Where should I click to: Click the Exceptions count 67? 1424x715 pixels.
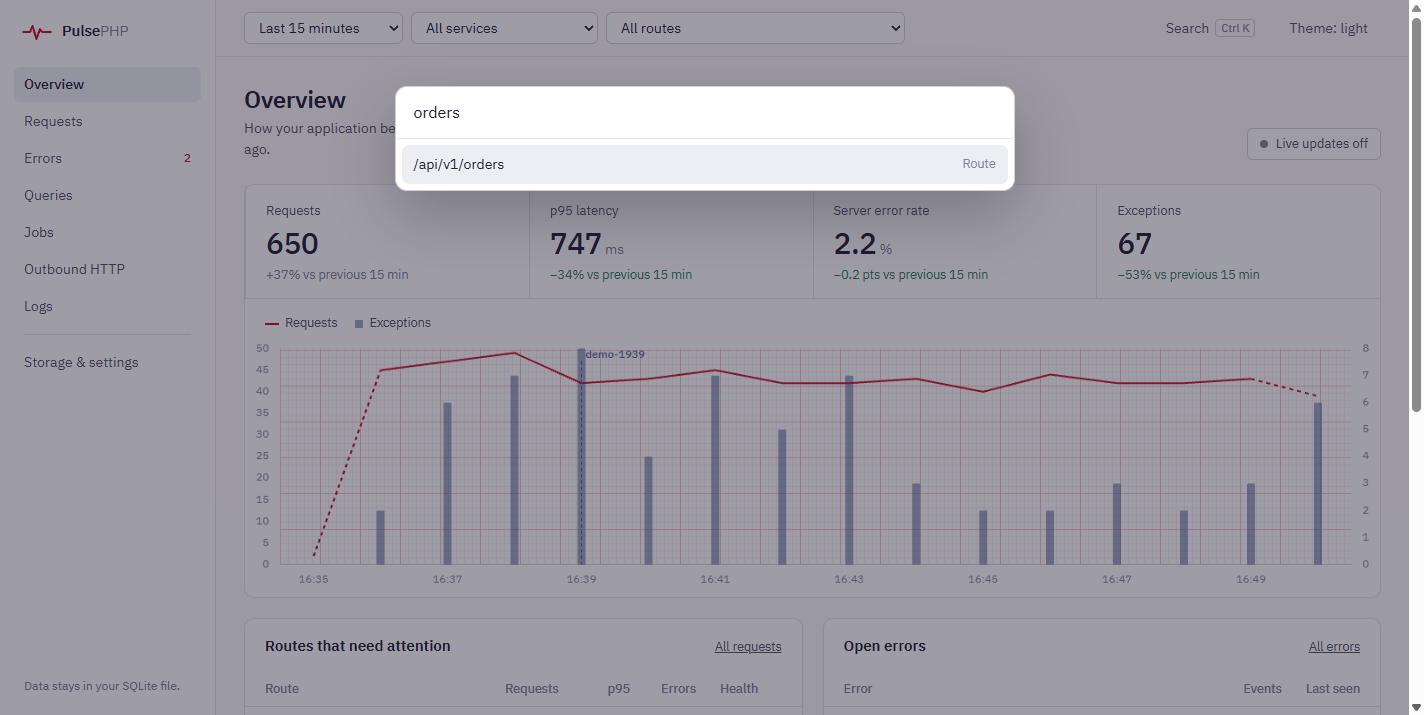(1135, 244)
